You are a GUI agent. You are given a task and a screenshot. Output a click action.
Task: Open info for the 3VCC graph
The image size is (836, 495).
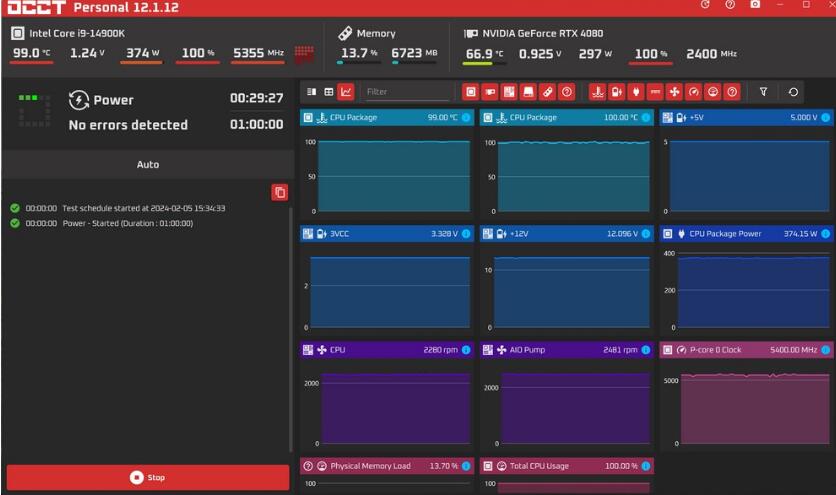coord(466,234)
